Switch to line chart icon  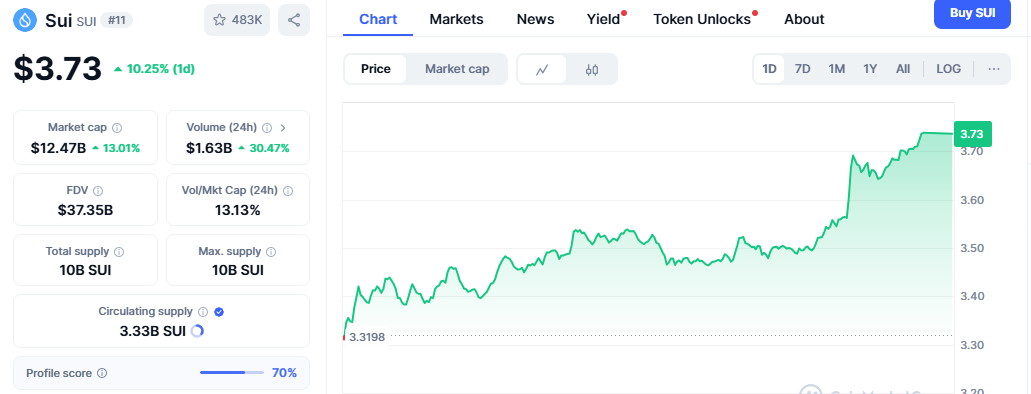pos(542,69)
